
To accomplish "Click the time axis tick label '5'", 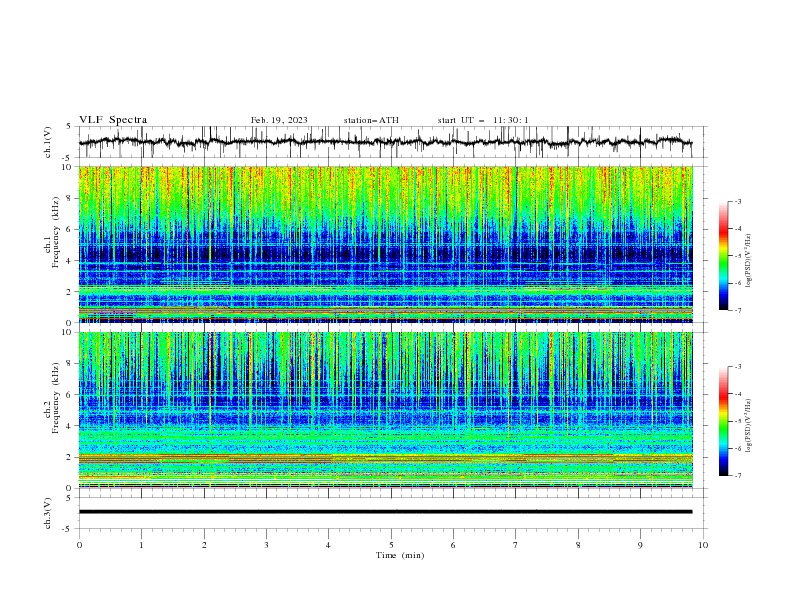I will click(391, 545).
